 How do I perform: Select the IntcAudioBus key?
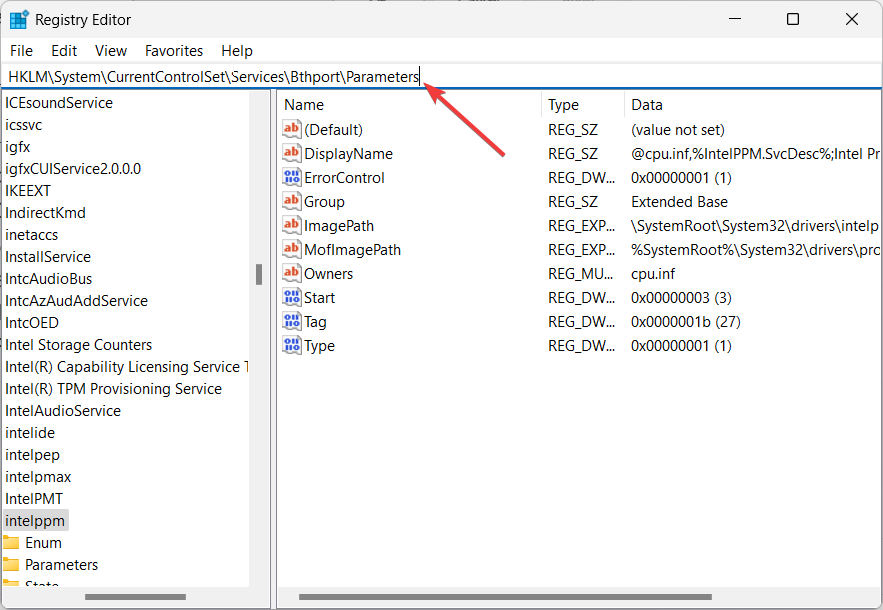(48, 278)
